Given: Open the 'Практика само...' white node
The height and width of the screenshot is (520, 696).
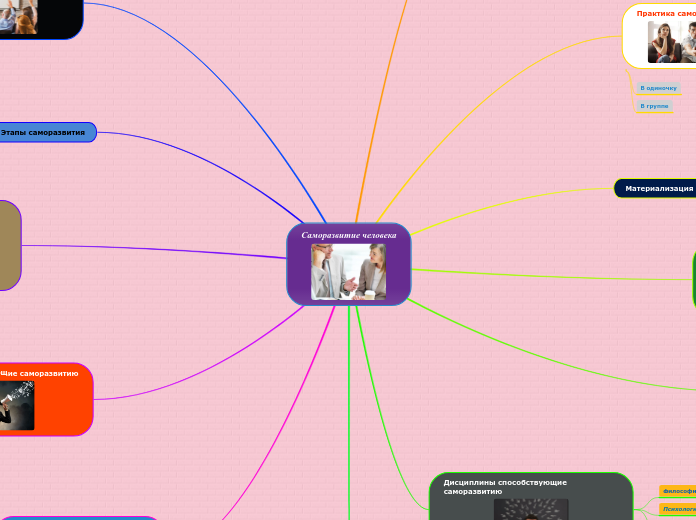Looking at the screenshot, I should tap(659, 36).
